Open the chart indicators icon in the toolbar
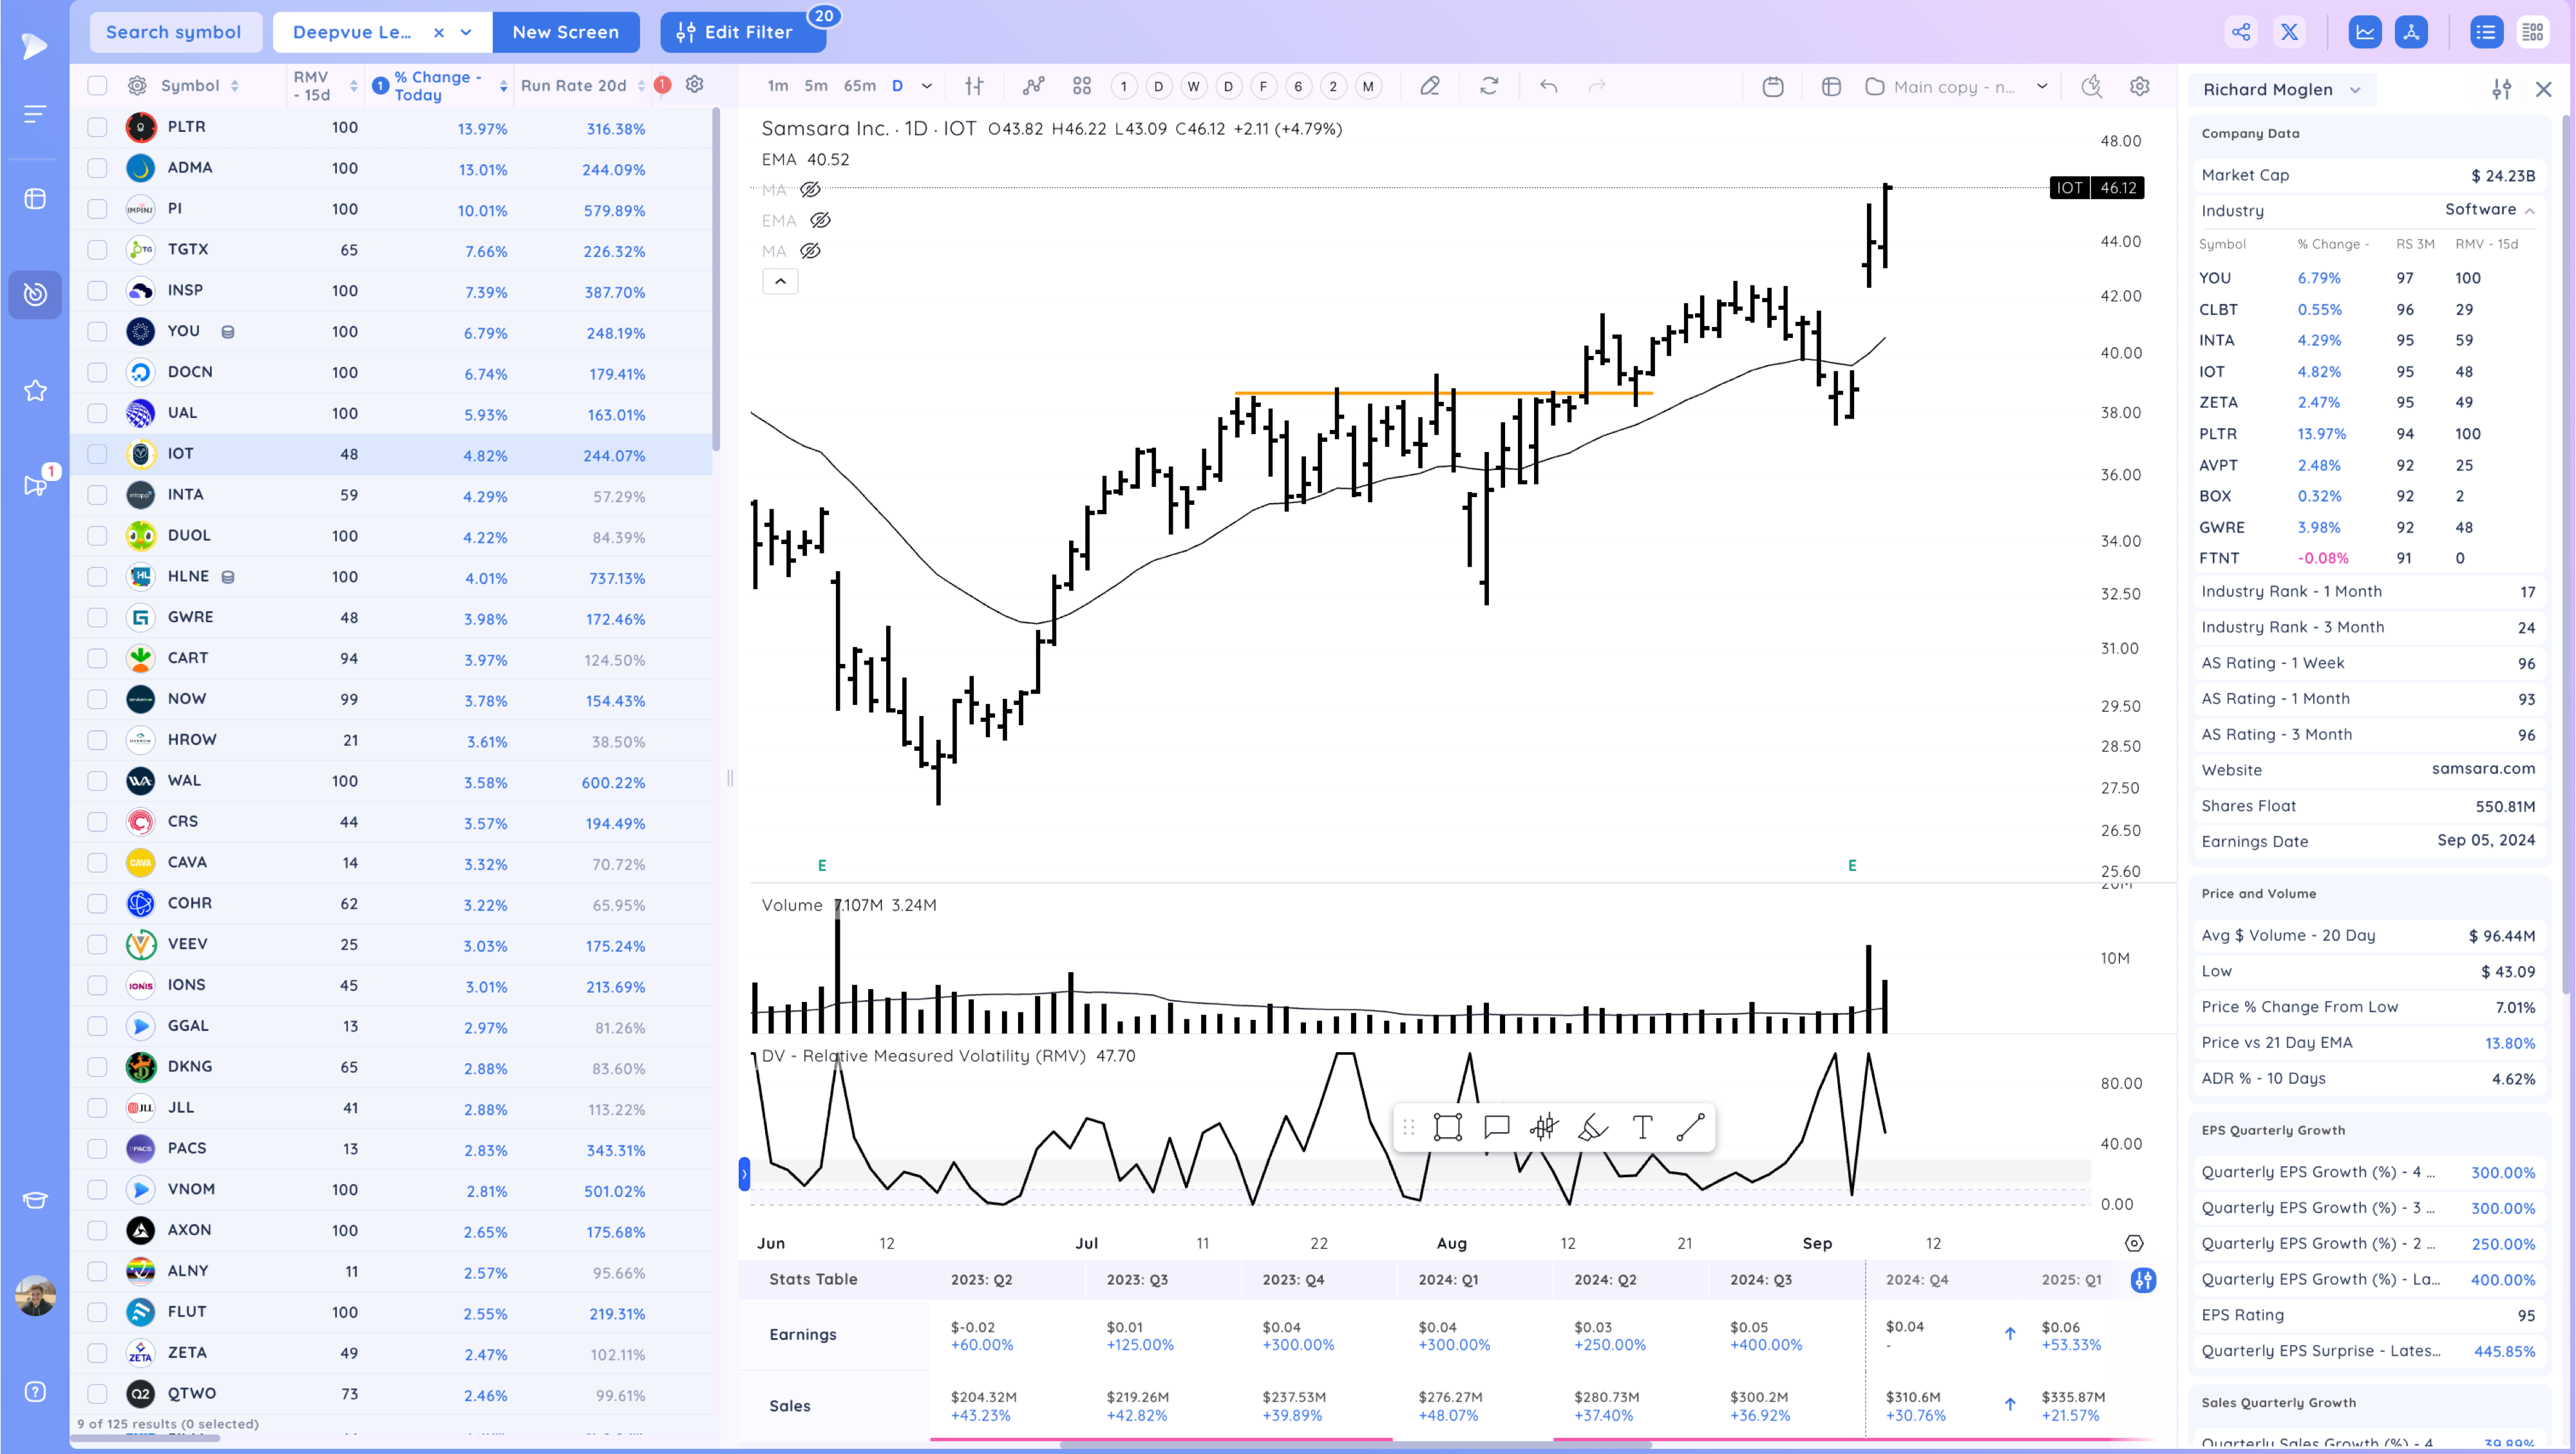Screen dimensions: 2576x1454 [1033, 86]
